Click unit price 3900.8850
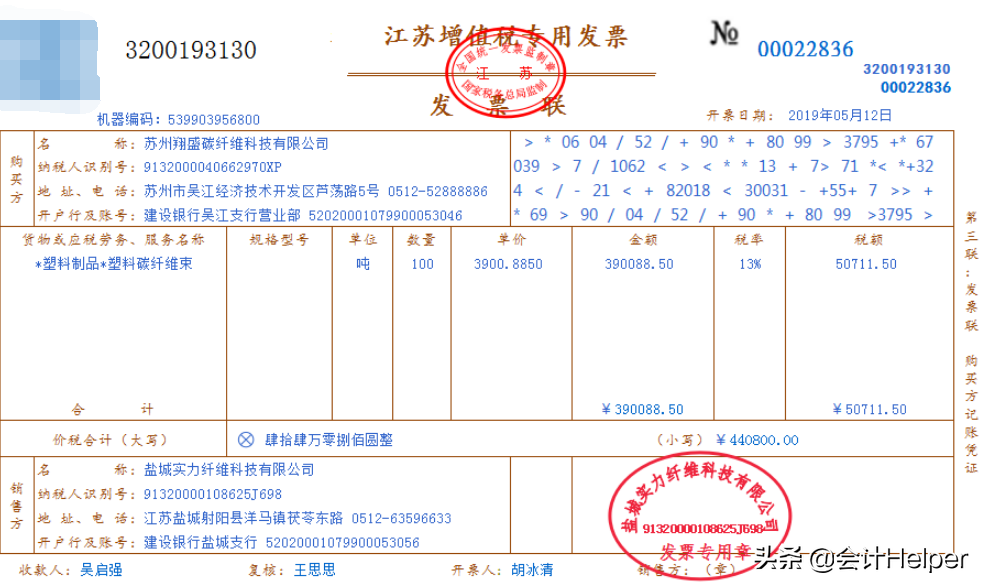This screenshot has height=588, width=985. (508, 264)
